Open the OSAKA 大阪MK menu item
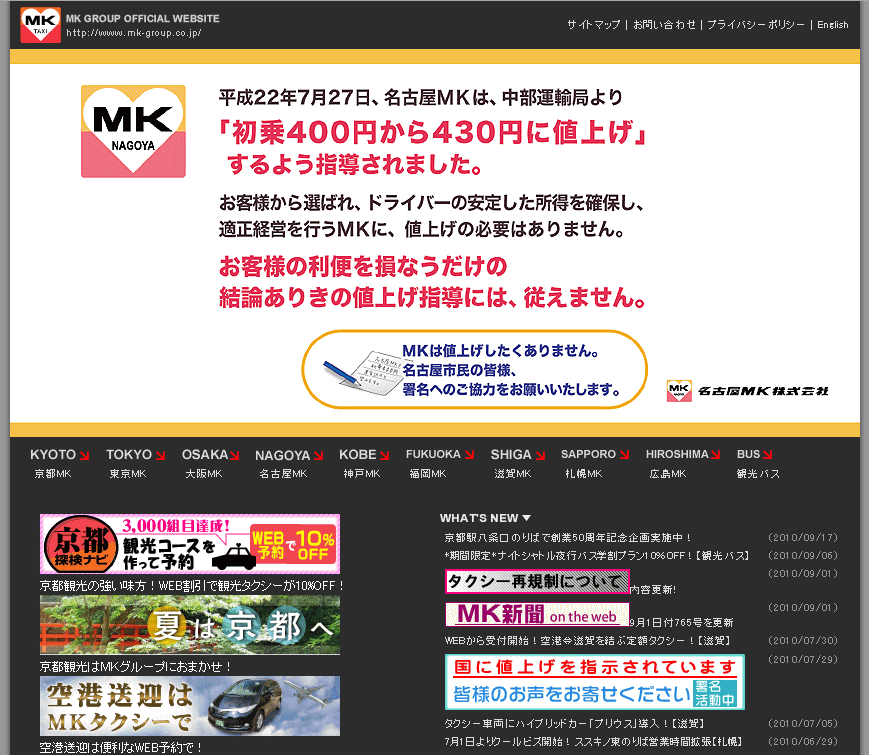Screen dimensions: 869x755 pos(211,463)
